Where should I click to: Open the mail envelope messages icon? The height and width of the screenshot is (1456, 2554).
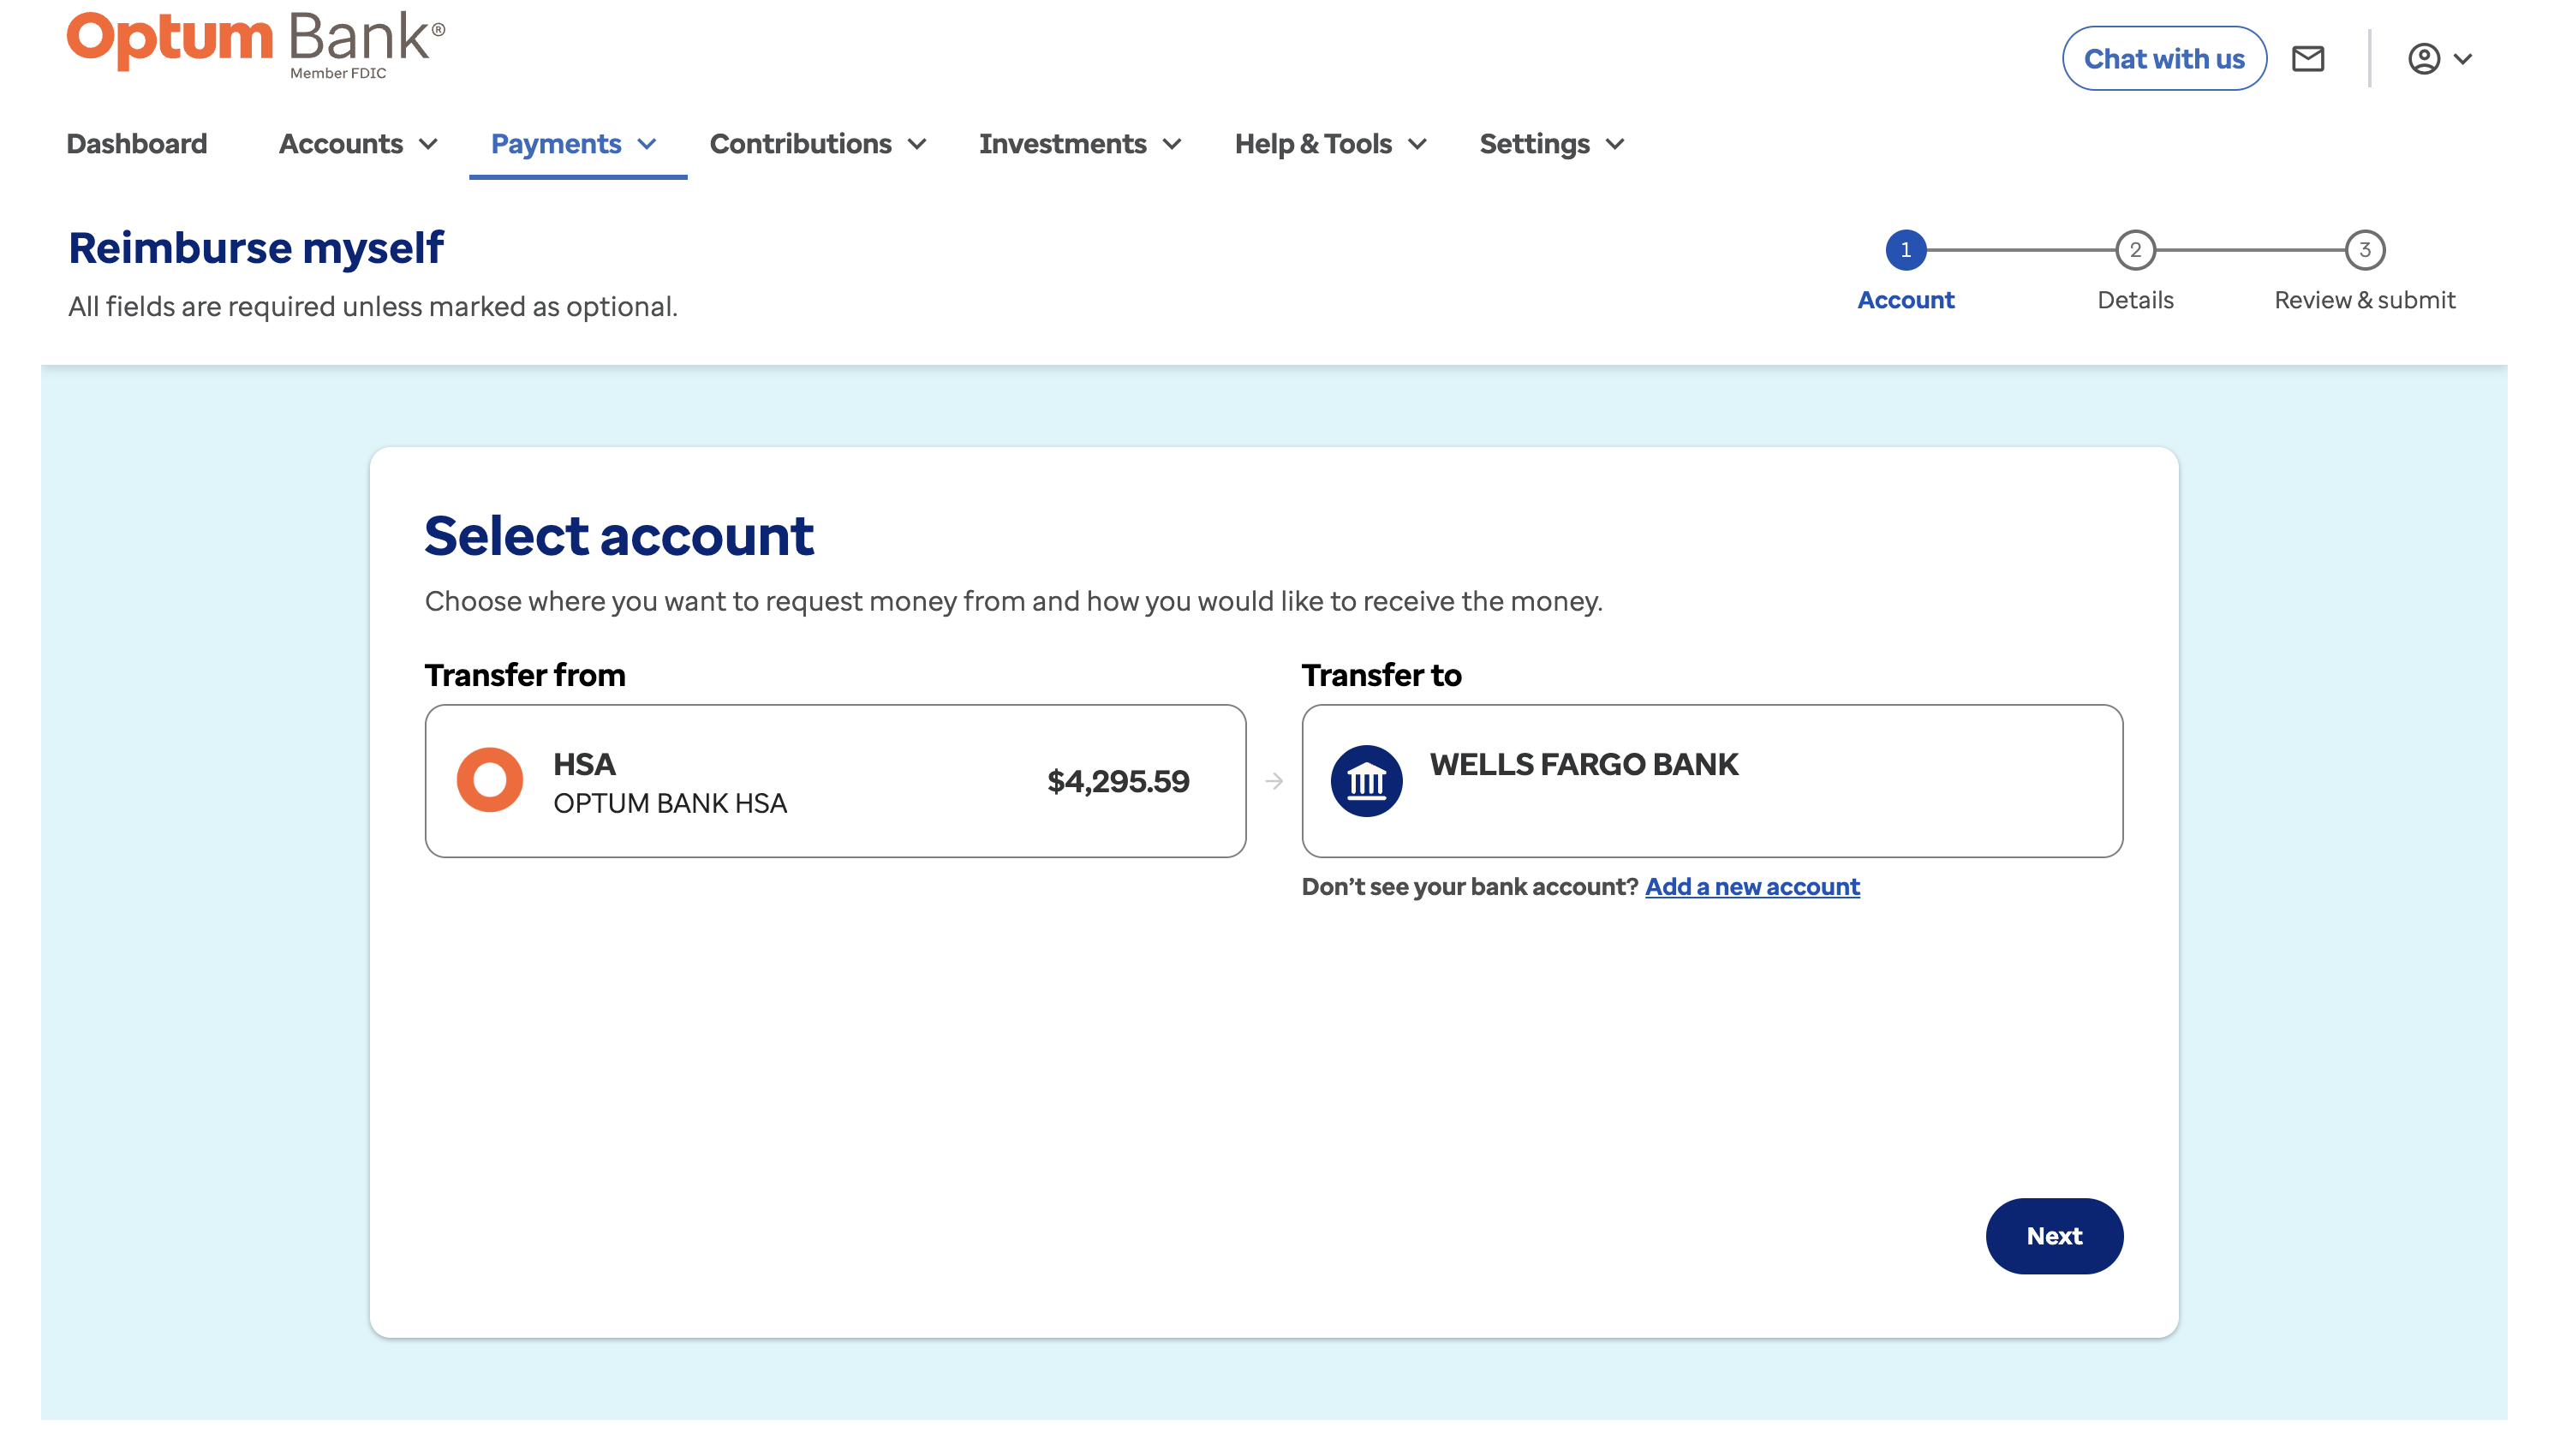tap(2307, 59)
